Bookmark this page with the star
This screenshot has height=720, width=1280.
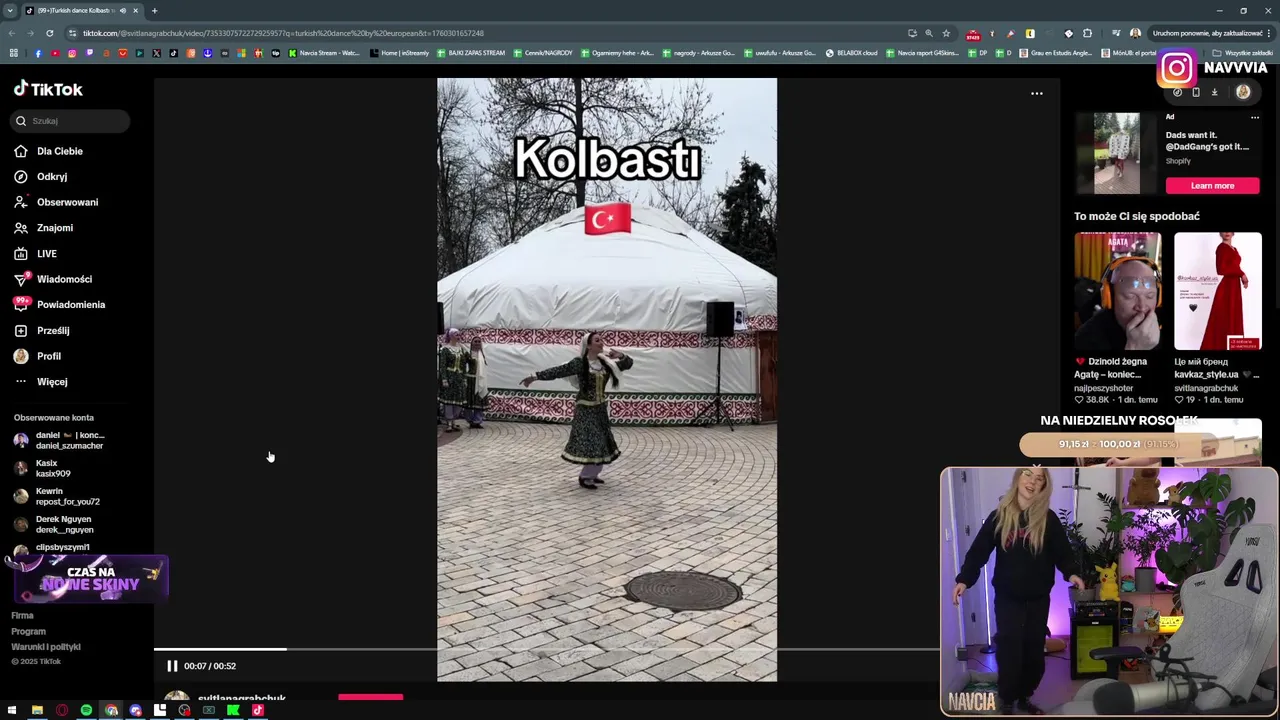point(946,33)
